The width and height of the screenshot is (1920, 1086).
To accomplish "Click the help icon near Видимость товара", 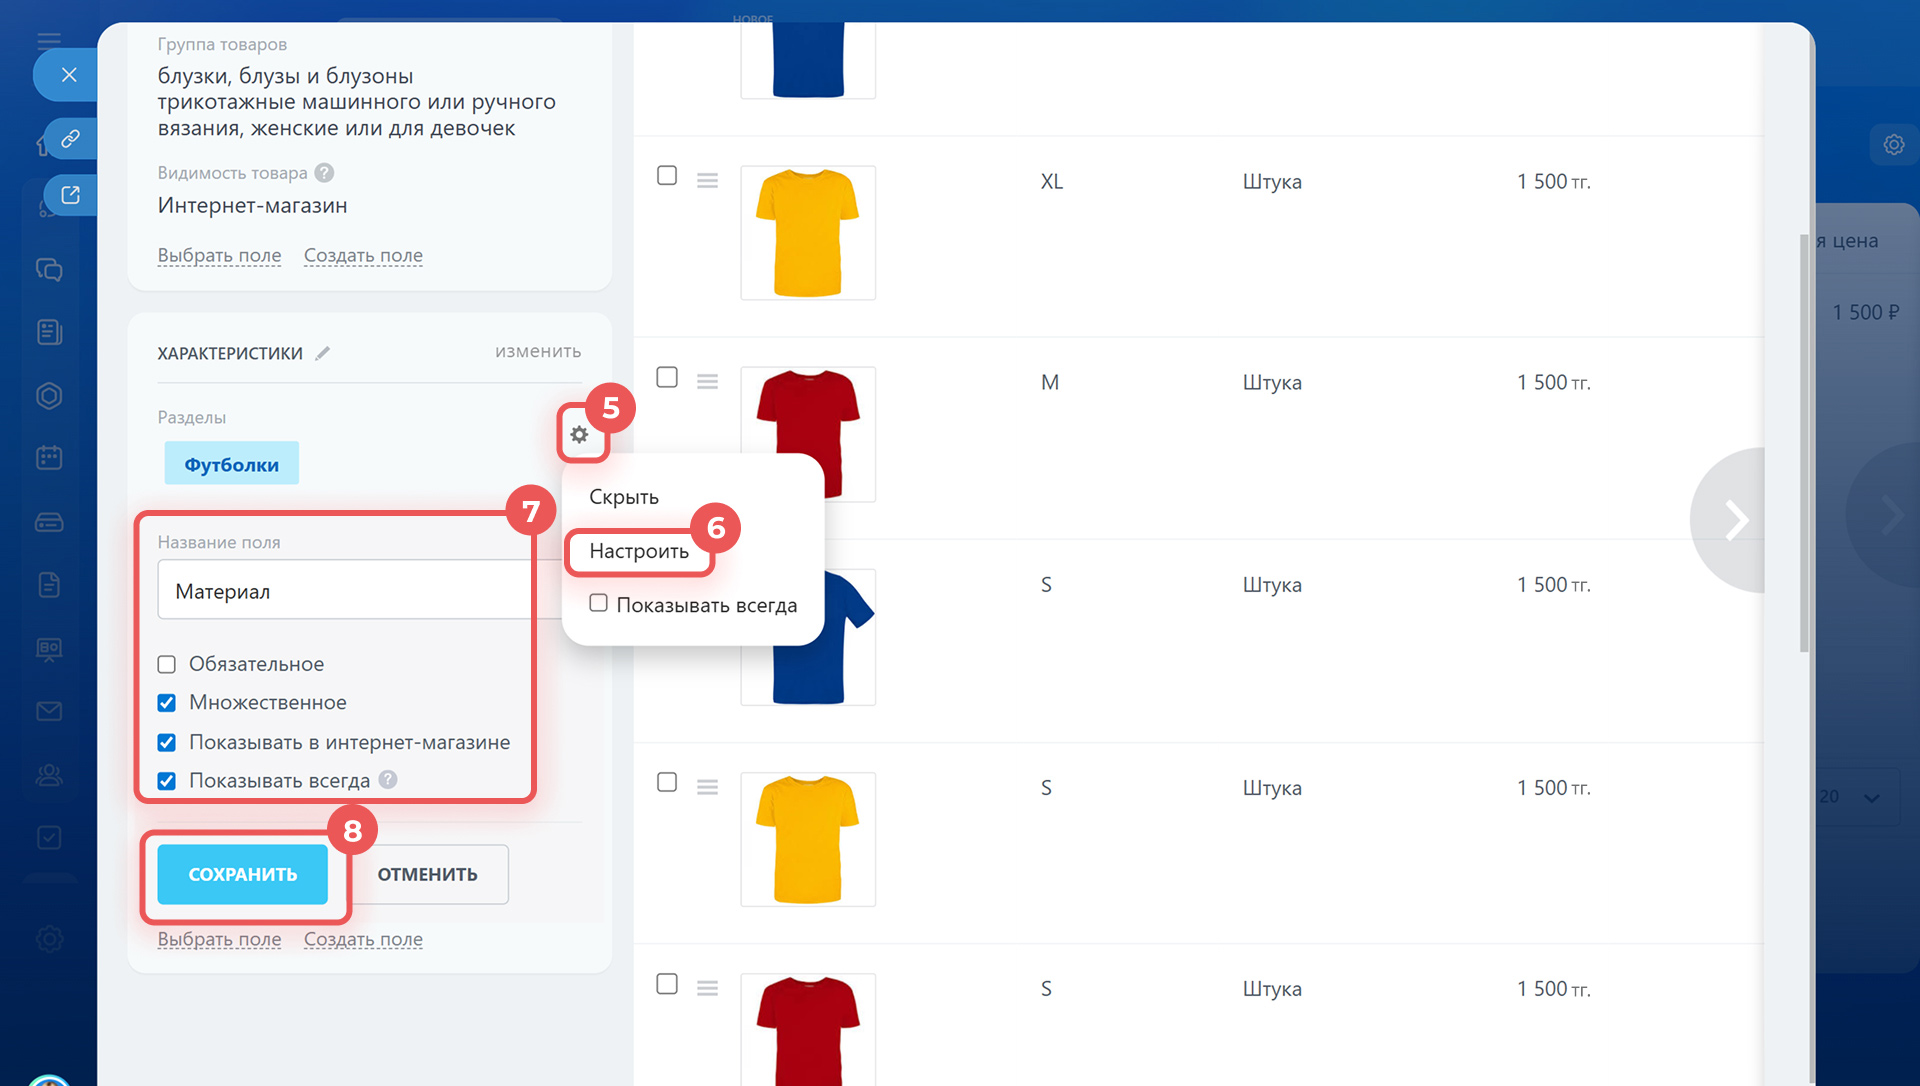I will [x=324, y=173].
